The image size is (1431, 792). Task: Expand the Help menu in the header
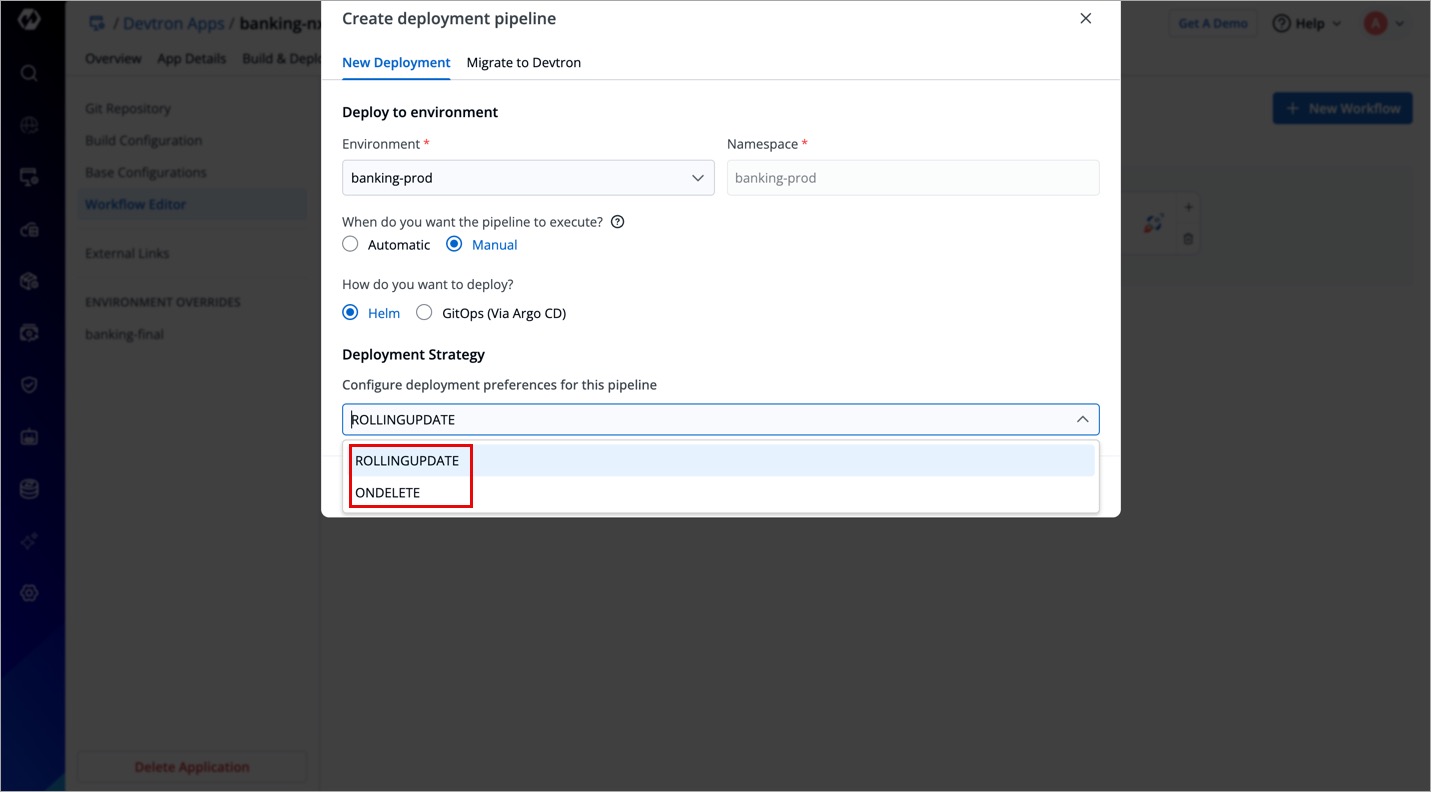point(1307,24)
